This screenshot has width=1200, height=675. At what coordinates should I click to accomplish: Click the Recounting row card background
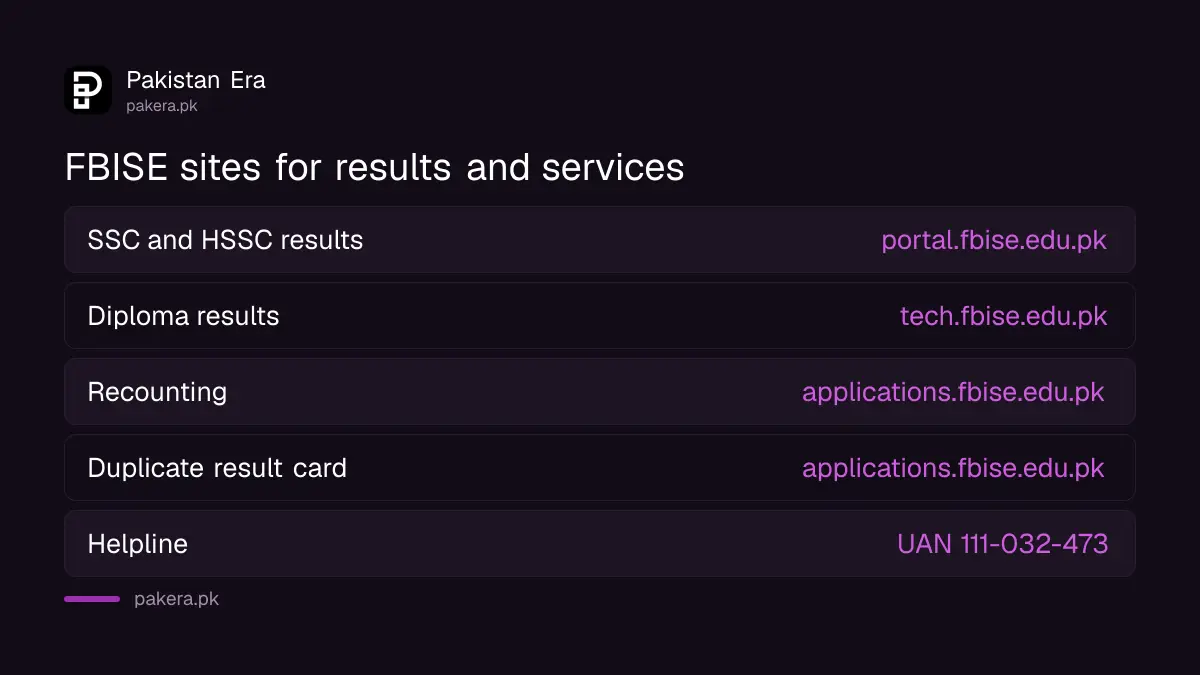click(x=600, y=392)
